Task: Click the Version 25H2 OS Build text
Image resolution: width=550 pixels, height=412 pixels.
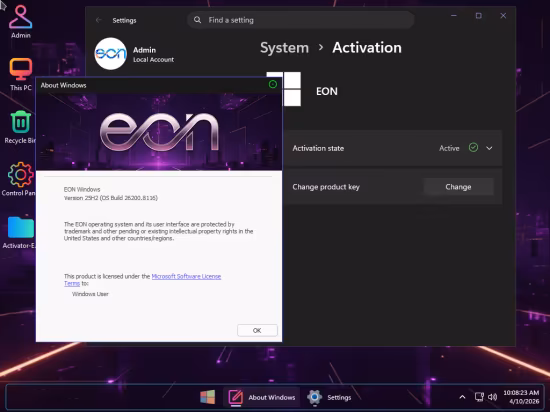Action: click(111, 198)
